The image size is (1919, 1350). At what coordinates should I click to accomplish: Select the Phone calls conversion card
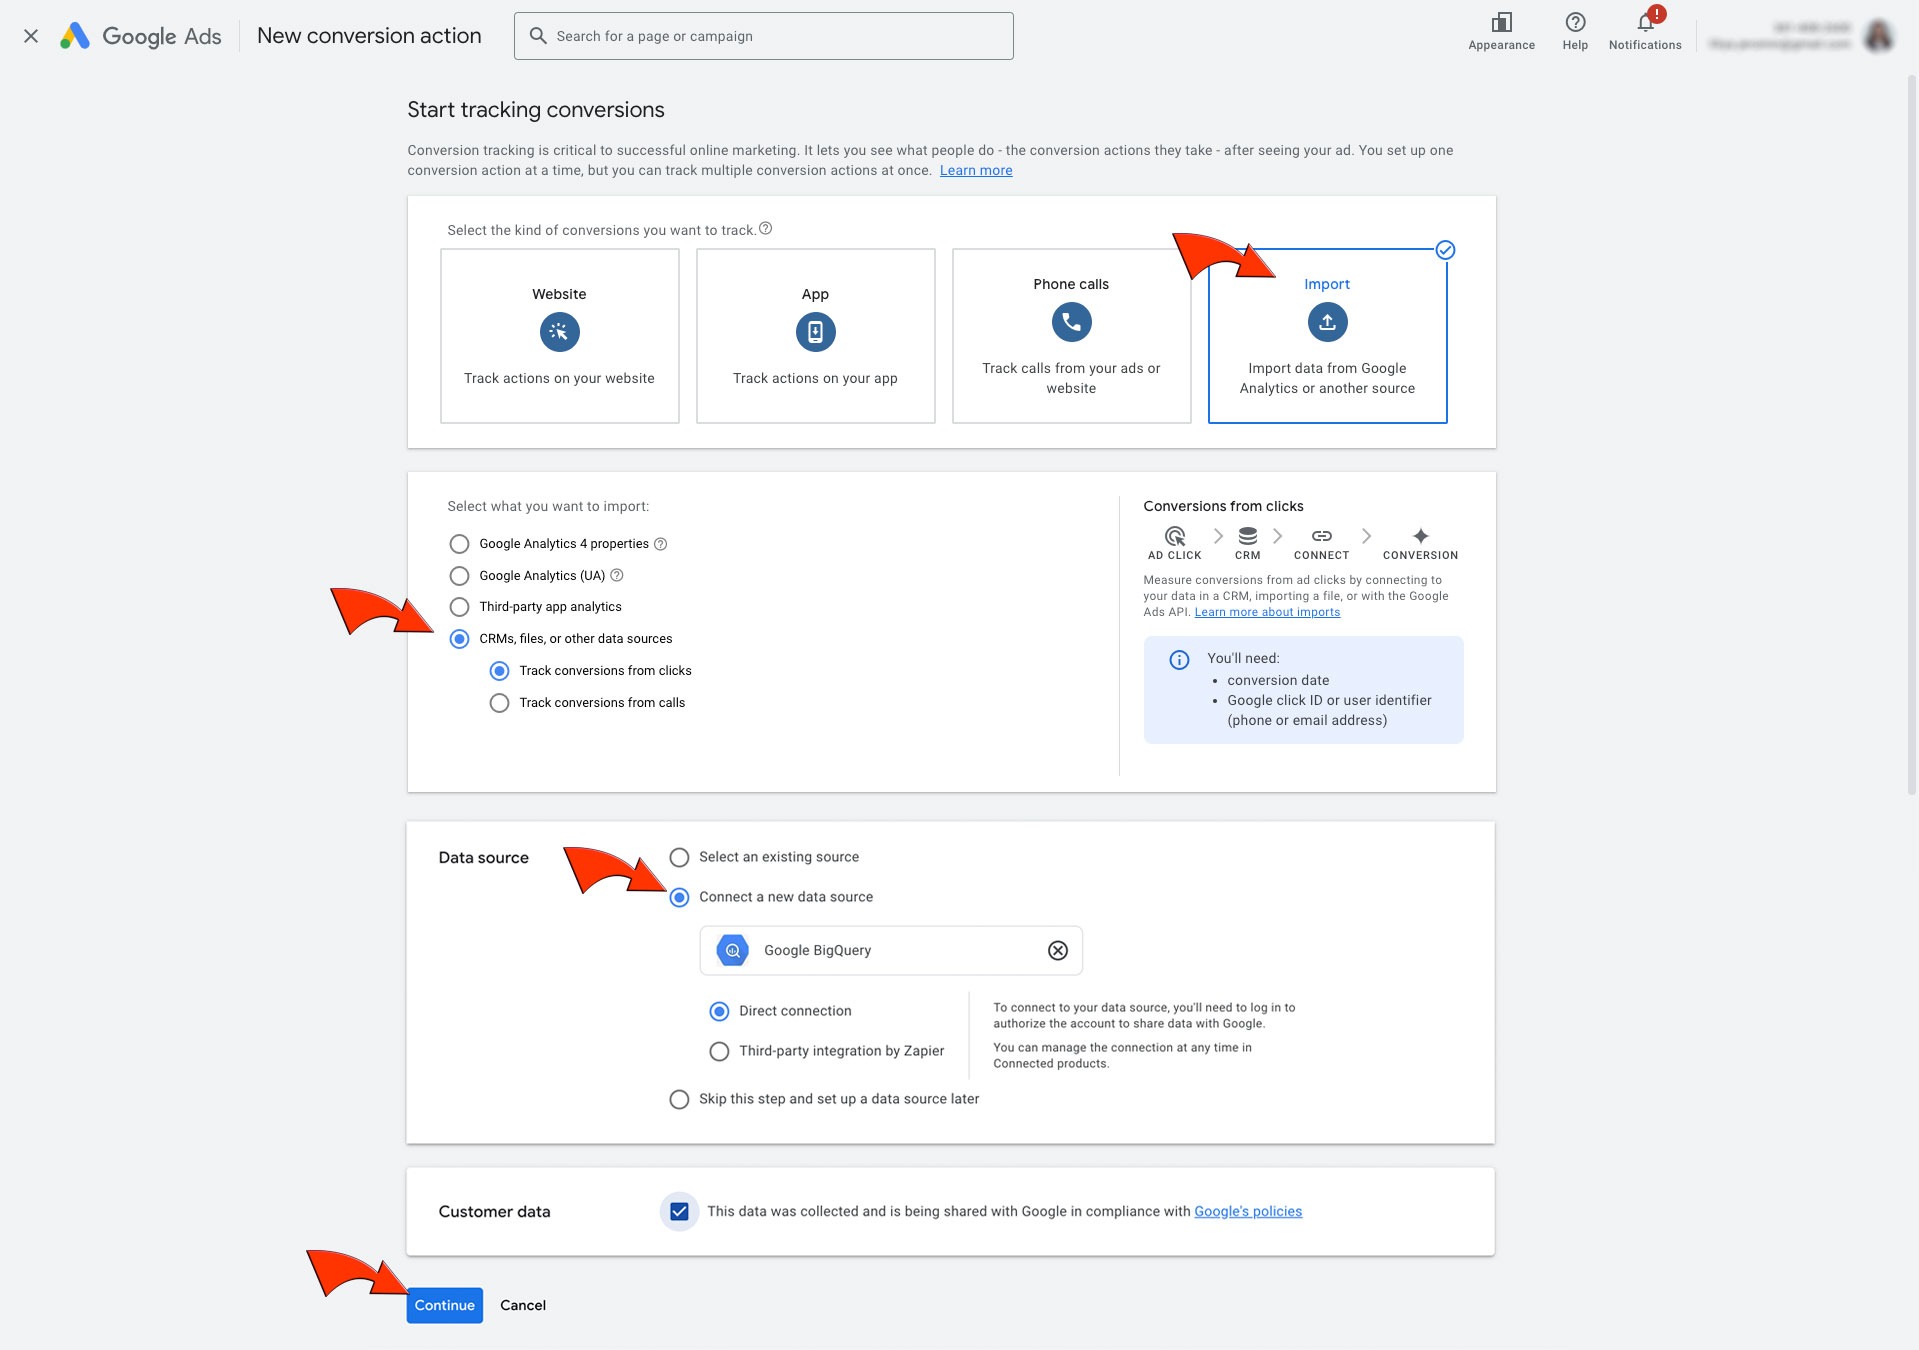point(1071,336)
